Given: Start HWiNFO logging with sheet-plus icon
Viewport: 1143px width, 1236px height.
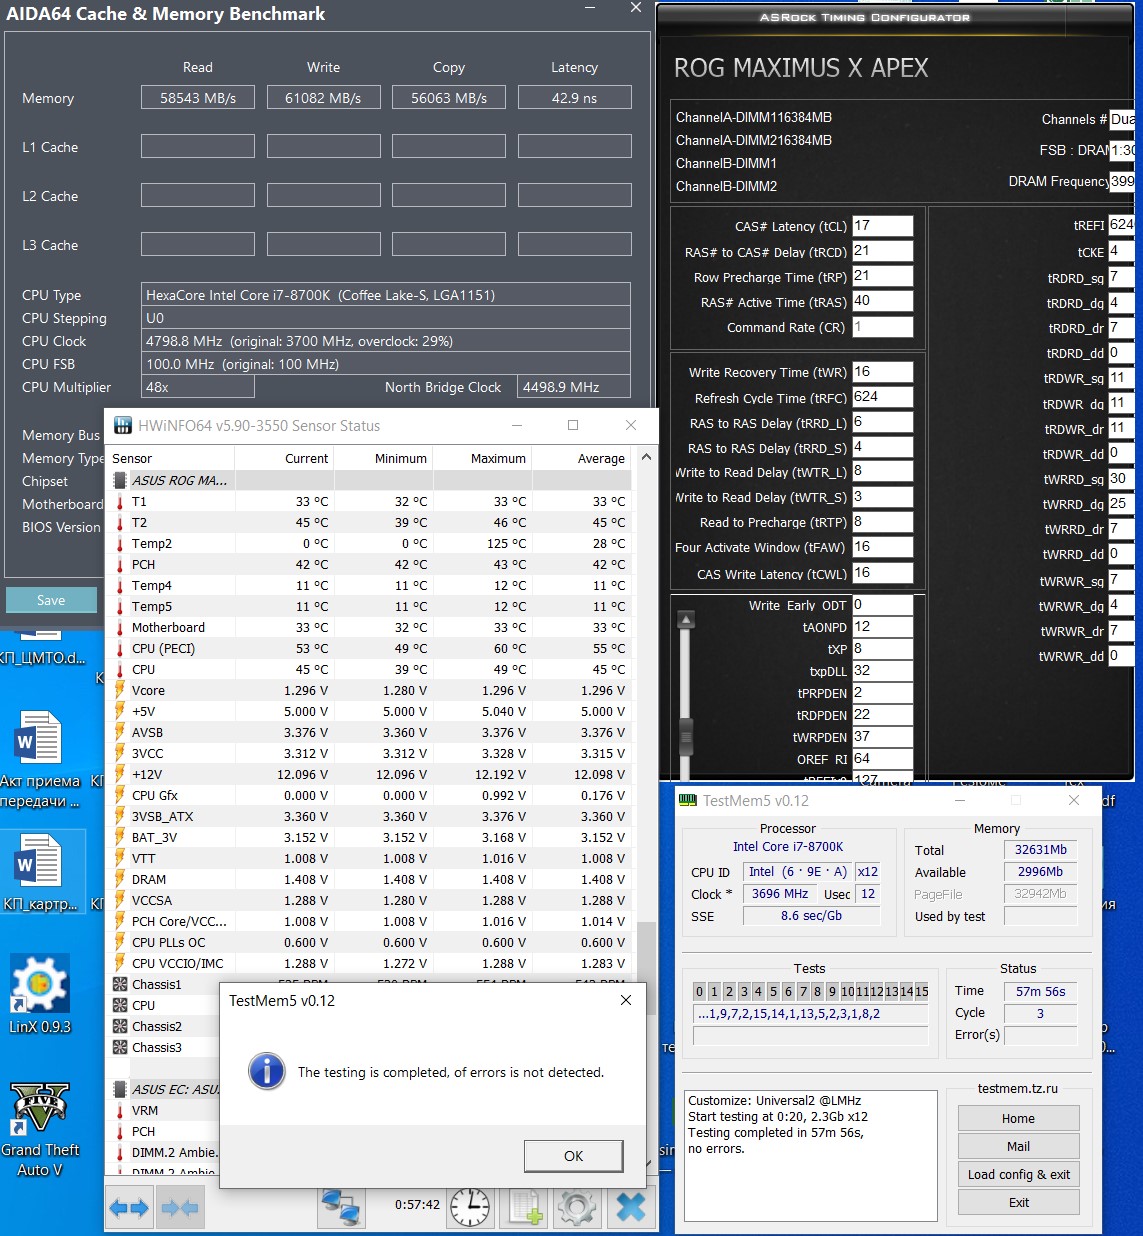Looking at the screenshot, I should (525, 1207).
